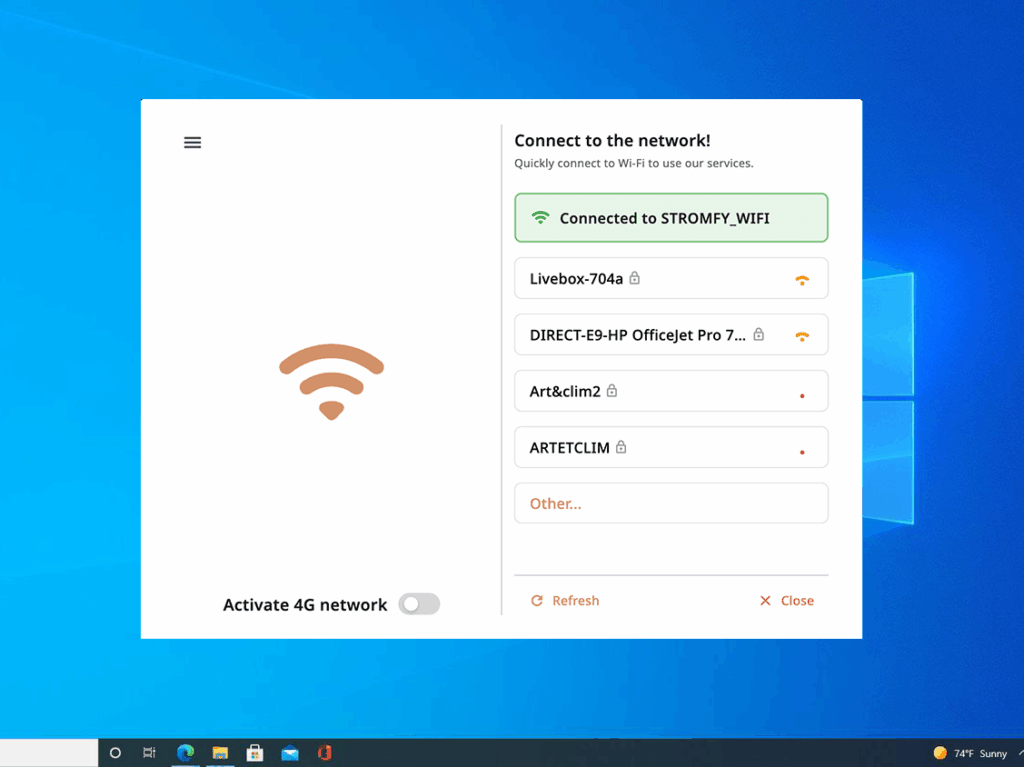The height and width of the screenshot is (767, 1024).
Task: Toggle the Activate 4G network switch
Action: coord(418,604)
